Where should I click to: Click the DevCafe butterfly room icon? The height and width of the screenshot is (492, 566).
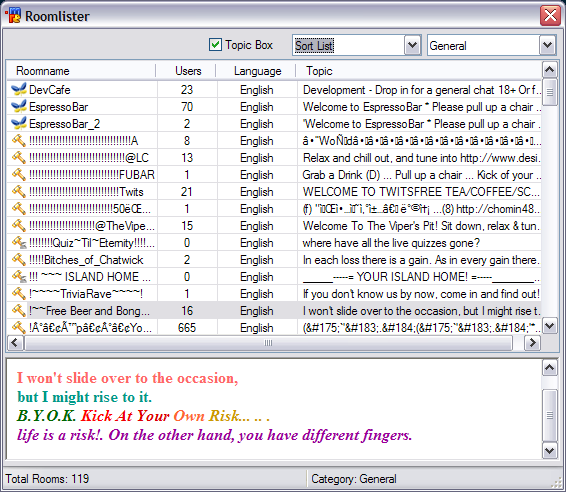[19, 89]
